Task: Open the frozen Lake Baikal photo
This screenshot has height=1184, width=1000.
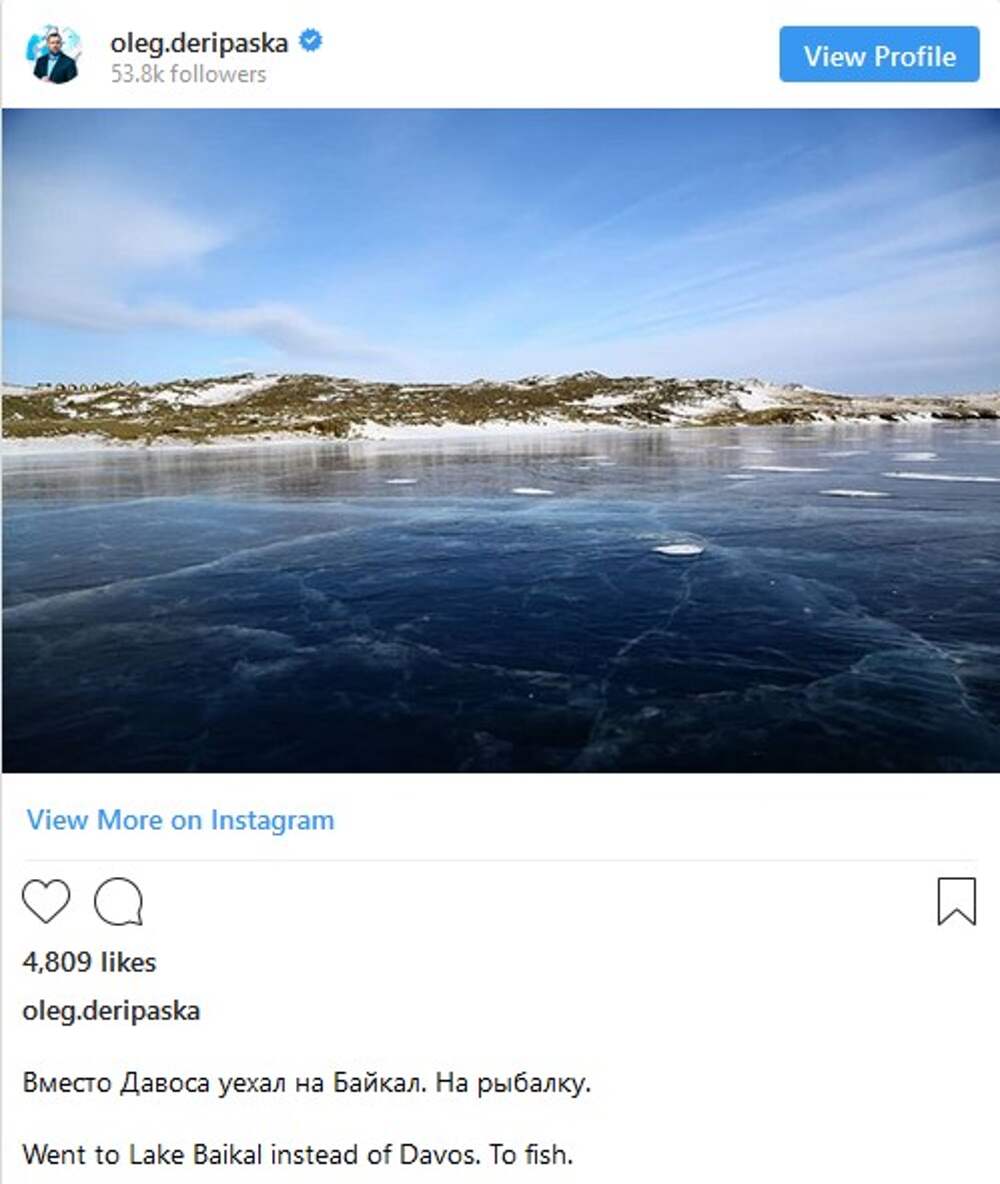Action: tap(500, 440)
